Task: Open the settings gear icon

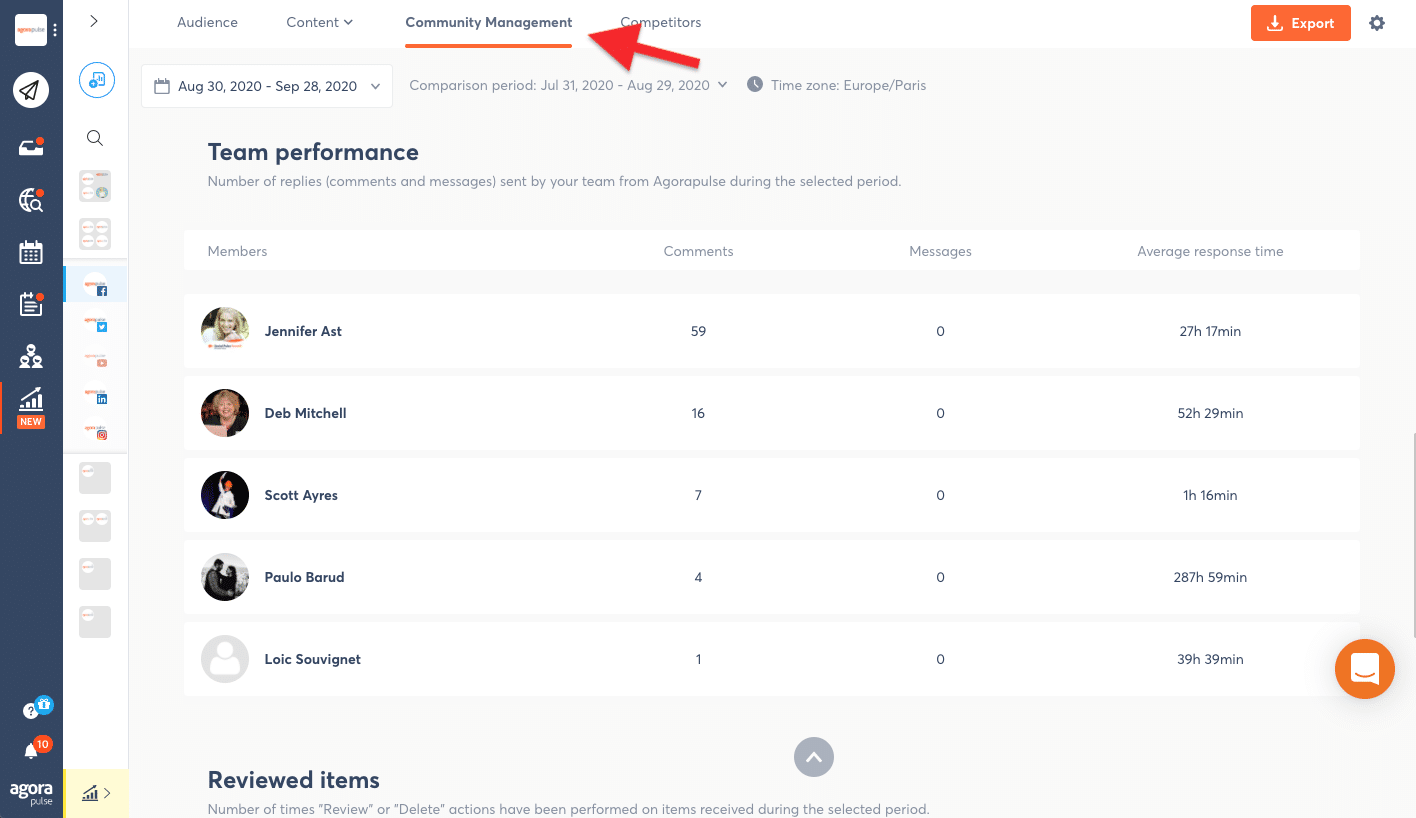Action: click(1377, 23)
